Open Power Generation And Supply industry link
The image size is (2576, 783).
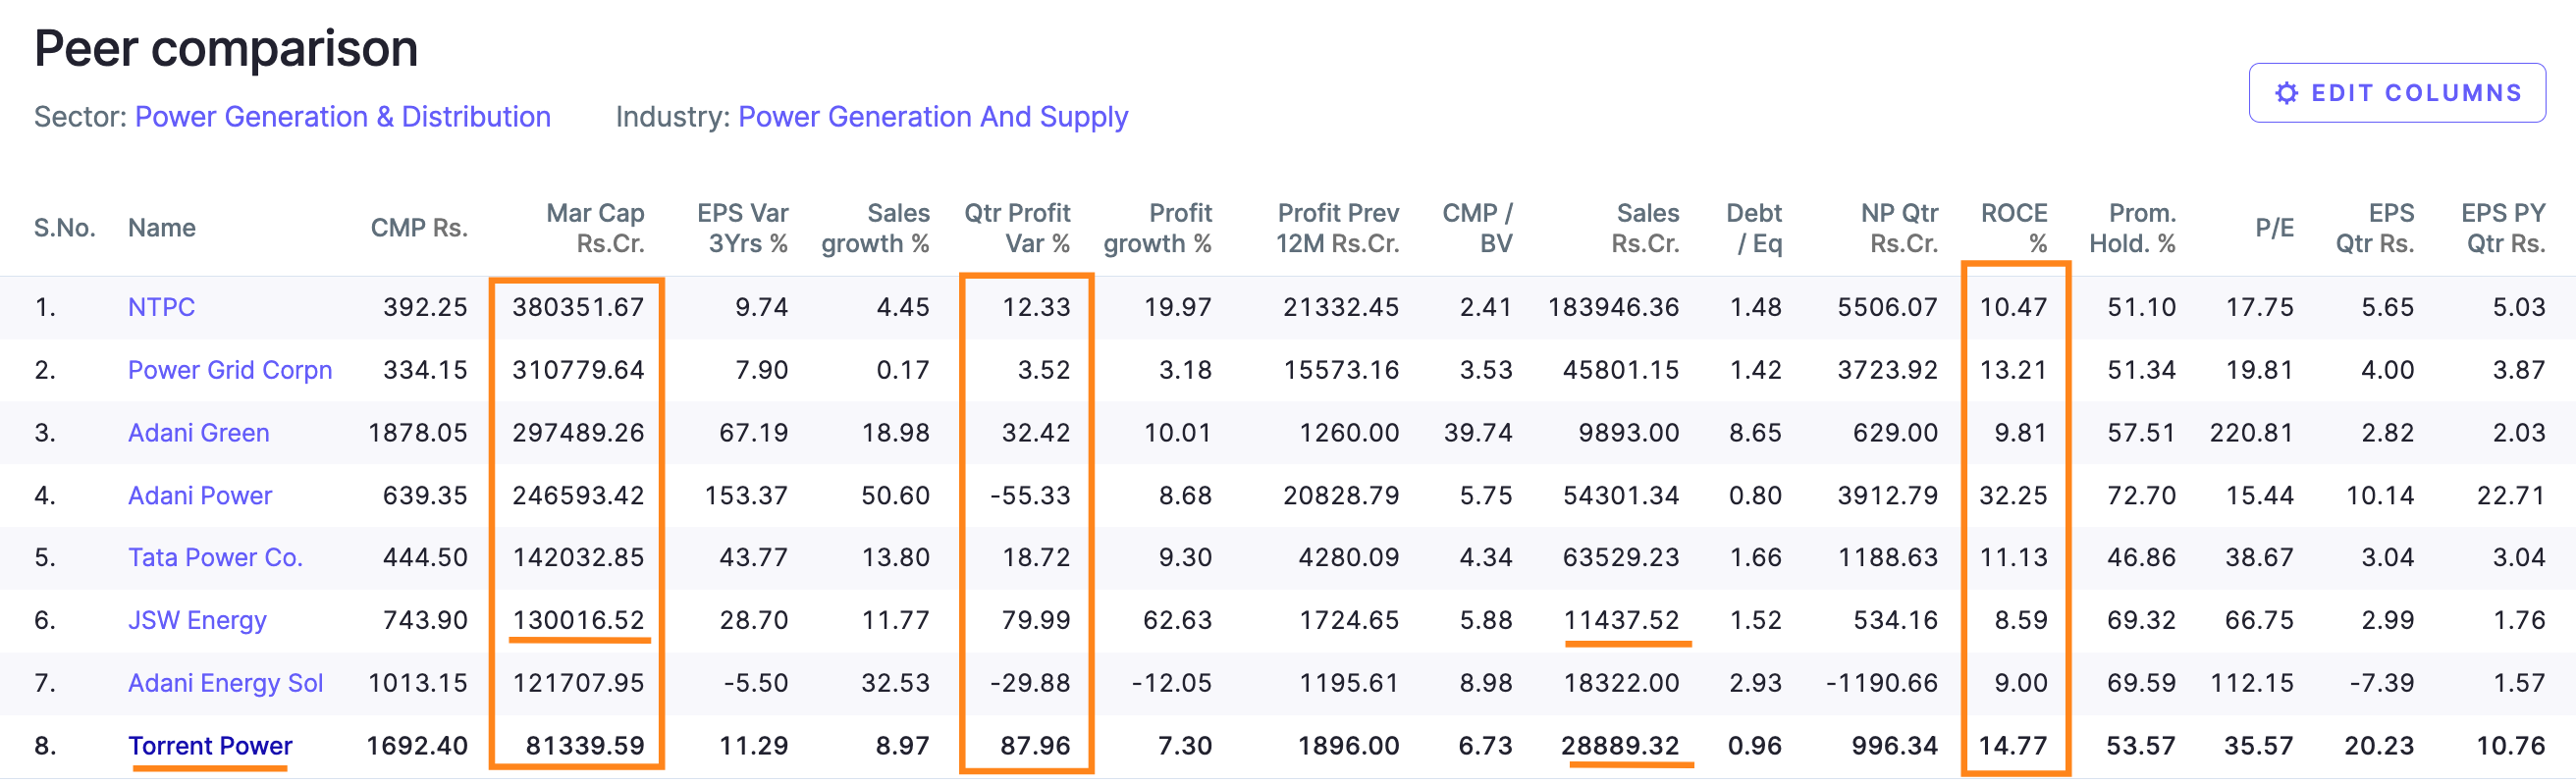point(933,117)
